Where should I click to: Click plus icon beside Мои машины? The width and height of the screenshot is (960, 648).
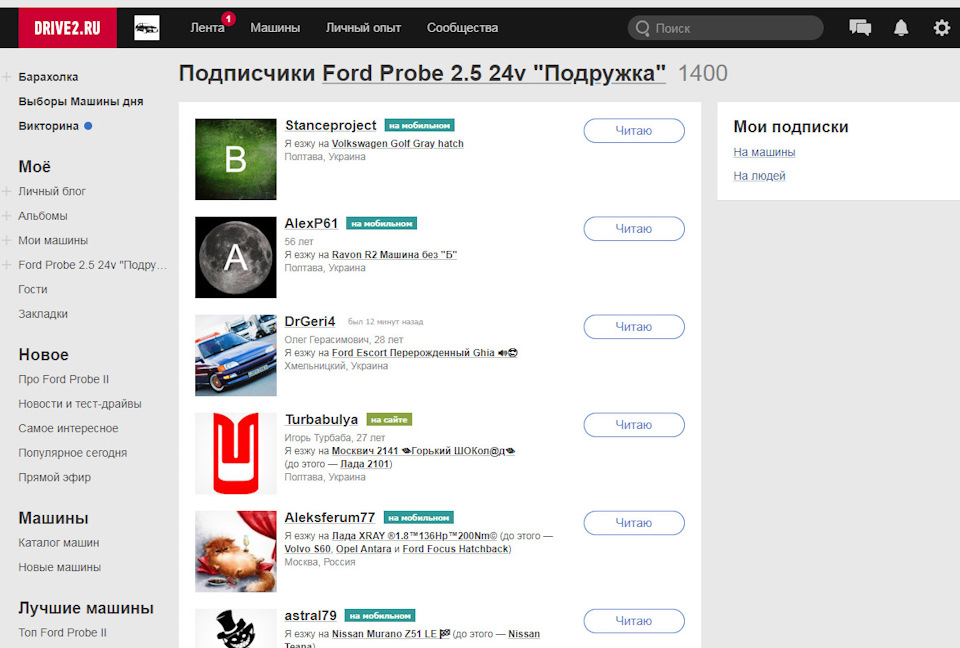click(7, 240)
